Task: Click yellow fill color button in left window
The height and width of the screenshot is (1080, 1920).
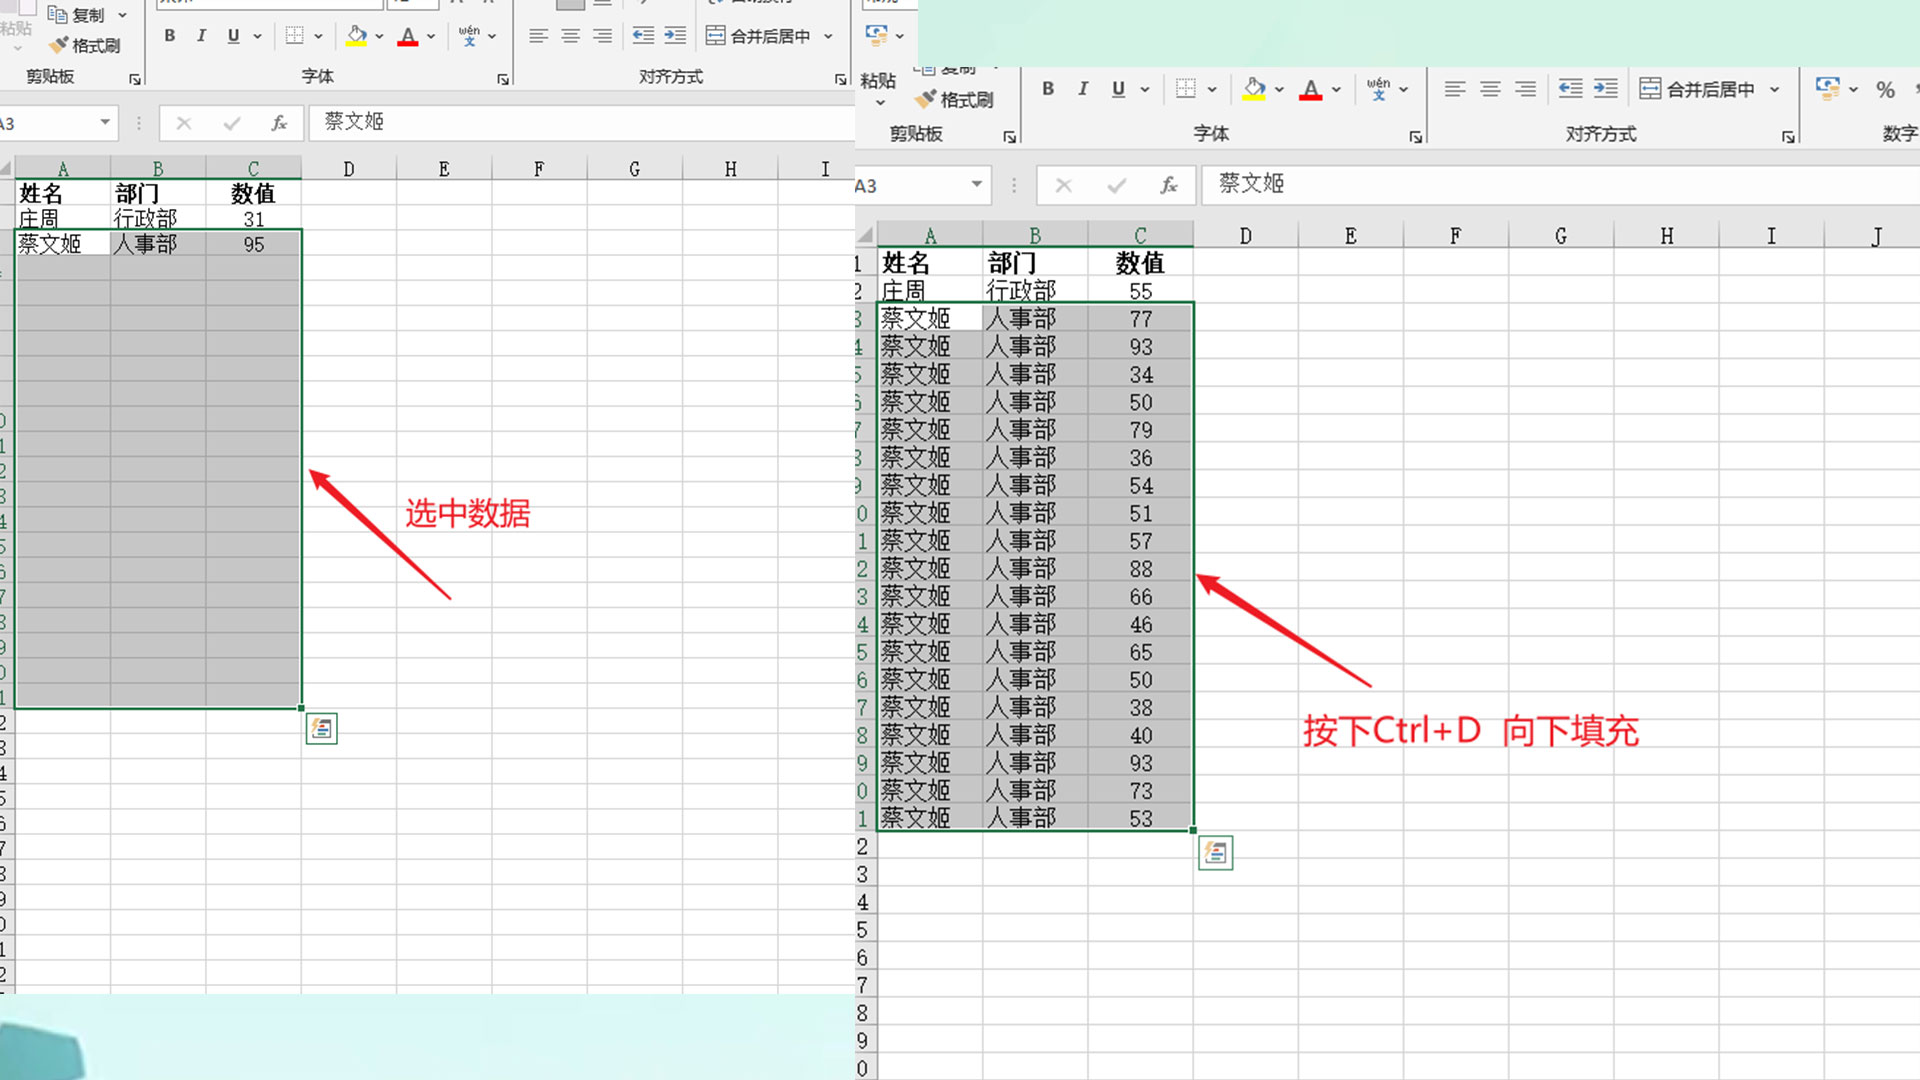Action: [x=357, y=36]
